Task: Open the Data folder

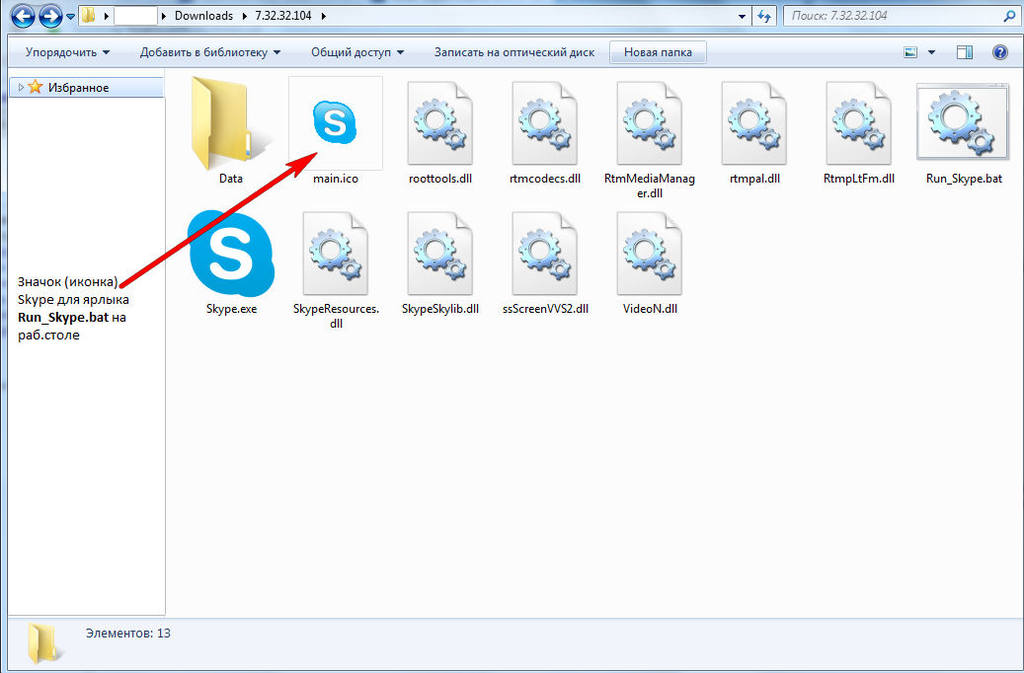Action: (231, 122)
